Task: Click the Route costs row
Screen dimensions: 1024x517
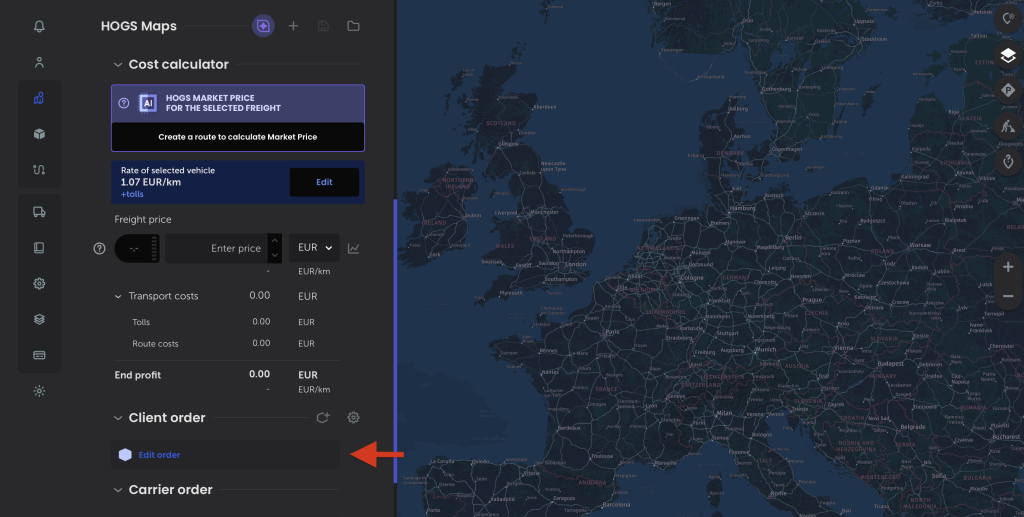Action: [x=227, y=343]
